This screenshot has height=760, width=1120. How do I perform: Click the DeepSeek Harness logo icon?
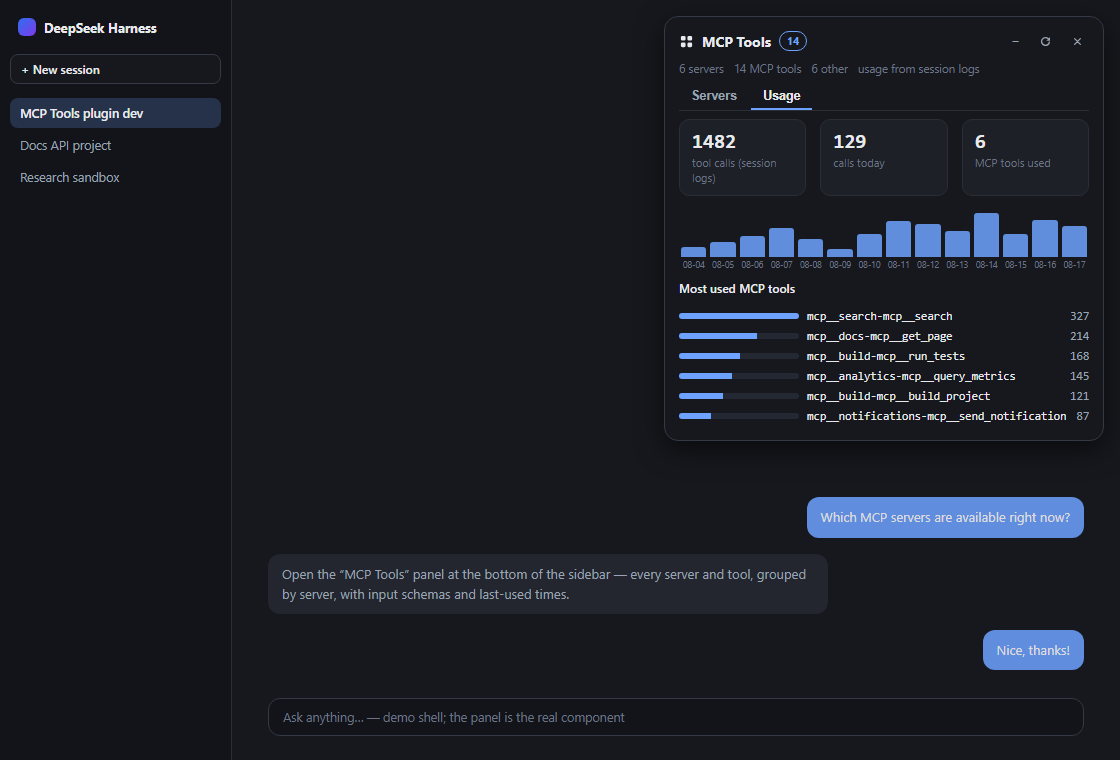pos(27,28)
